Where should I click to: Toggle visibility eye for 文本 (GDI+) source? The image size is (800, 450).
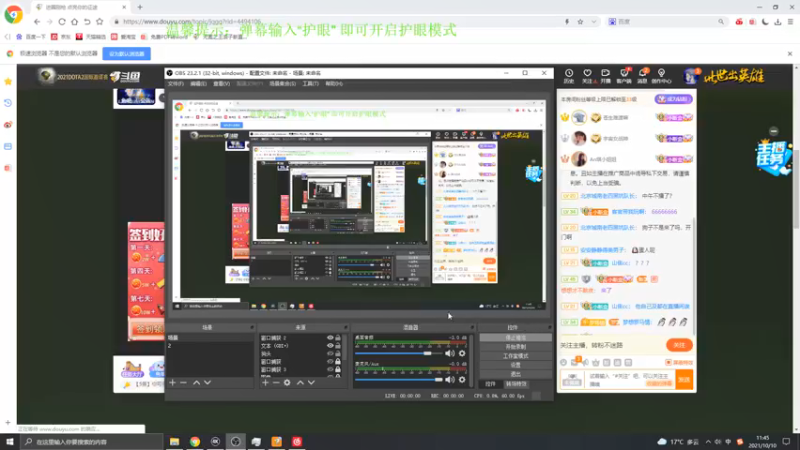(x=330, y=346)
